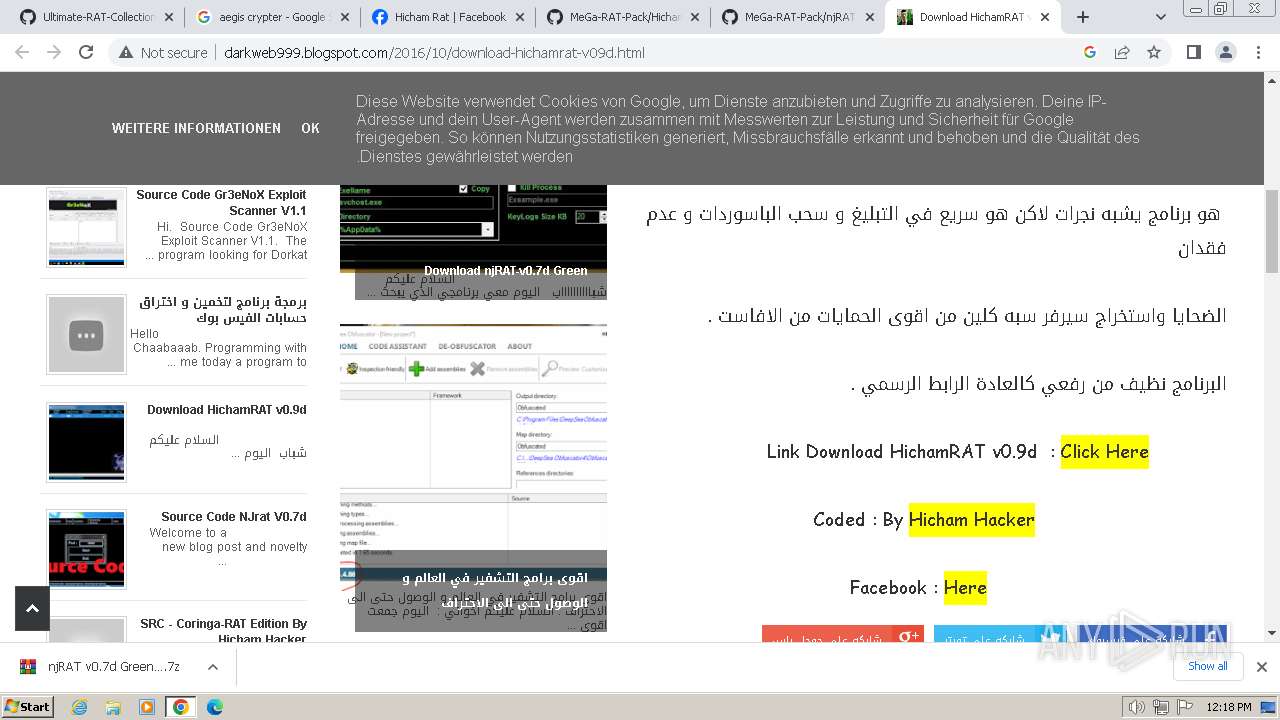This screenshot has height=720, width=1280.
Task: Open the Facebook accounts guessing post thumbnail
Action: tap(87, 334)
